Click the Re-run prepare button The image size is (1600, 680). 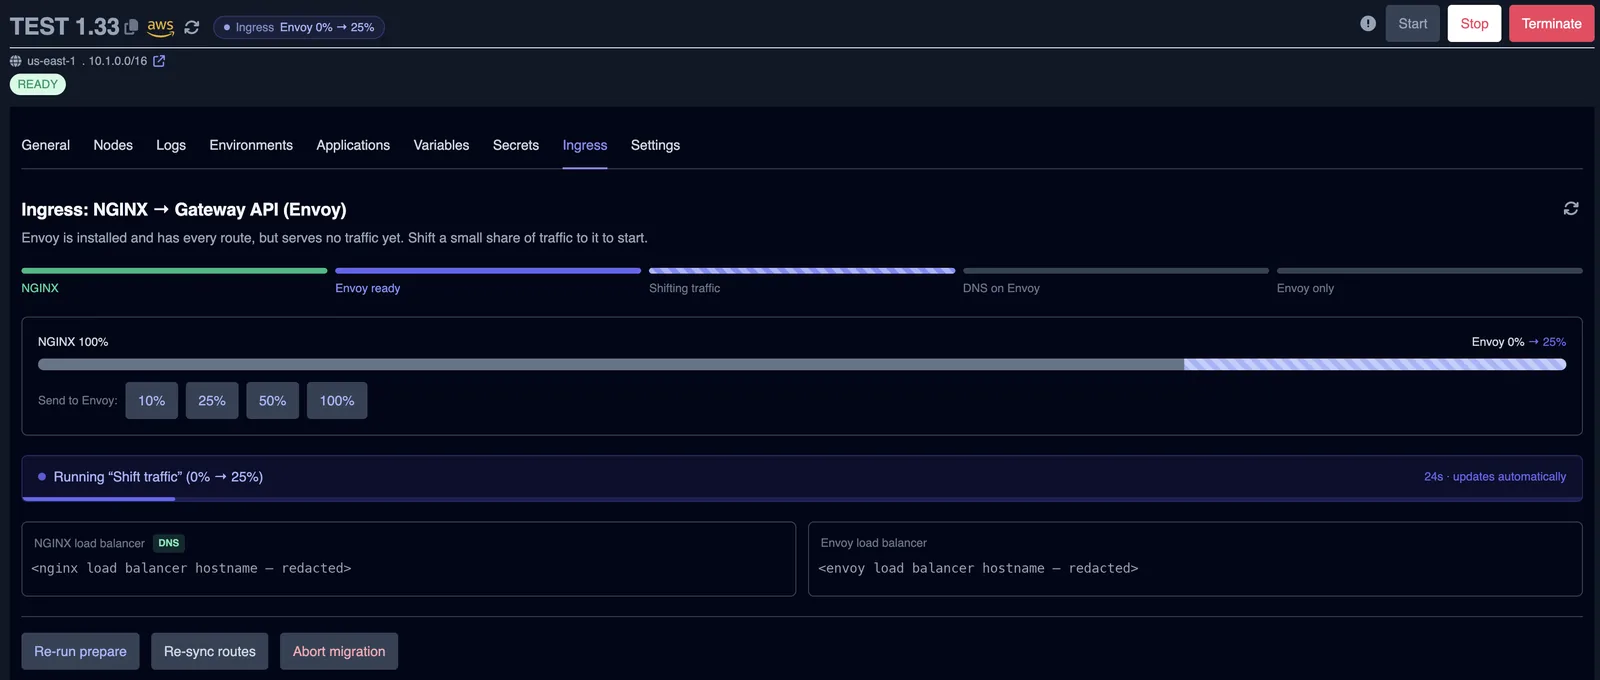80,651
